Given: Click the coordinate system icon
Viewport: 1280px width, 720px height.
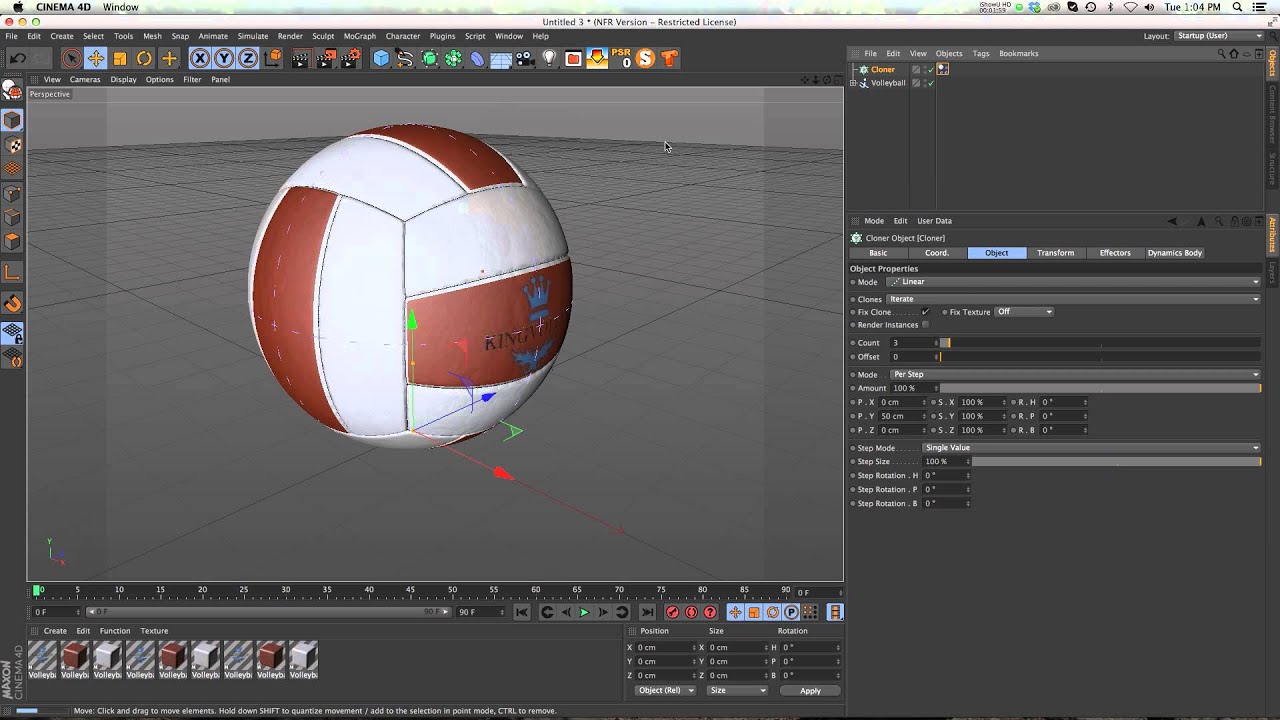Looking at the screenshot, I should pos(273,59).
